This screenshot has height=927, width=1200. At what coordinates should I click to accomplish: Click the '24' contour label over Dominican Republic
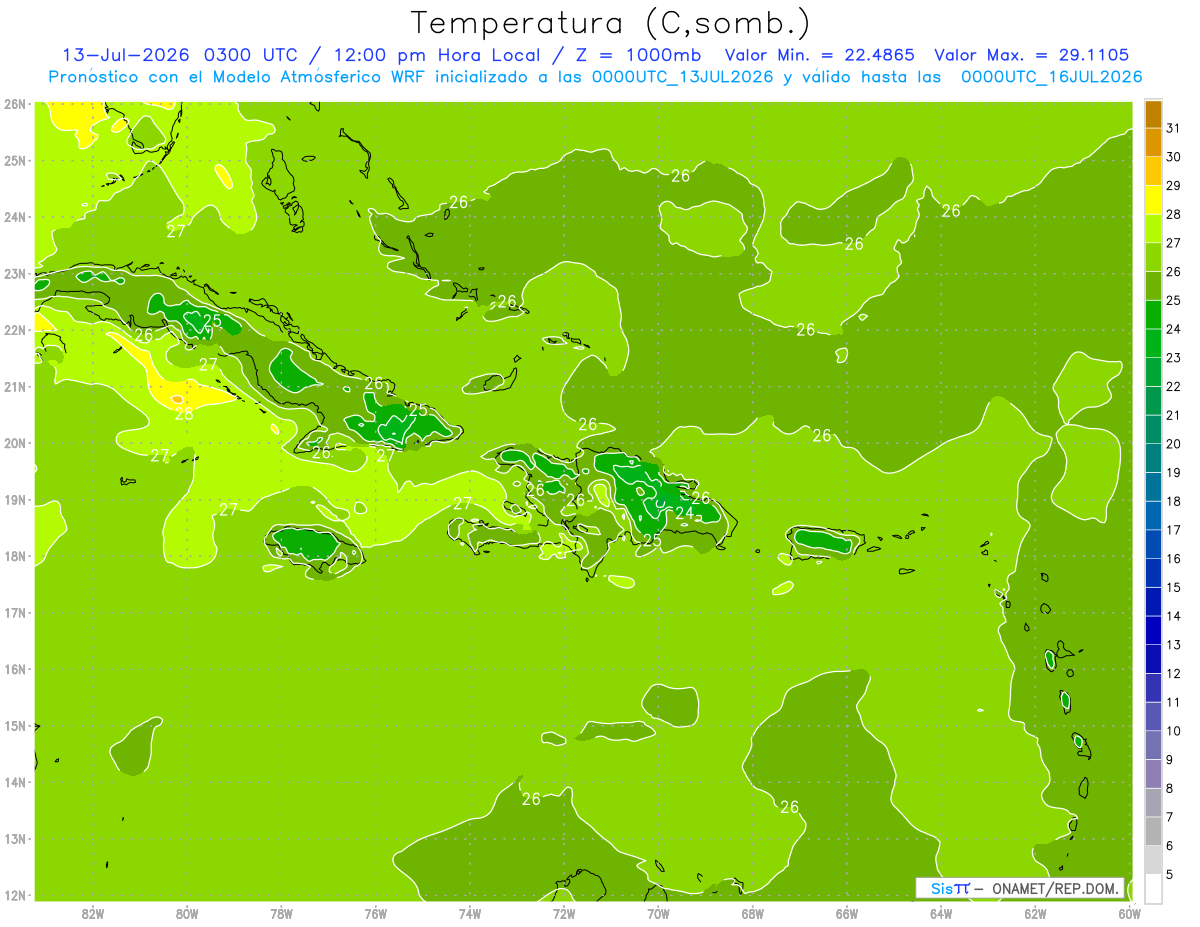(684, 514)
